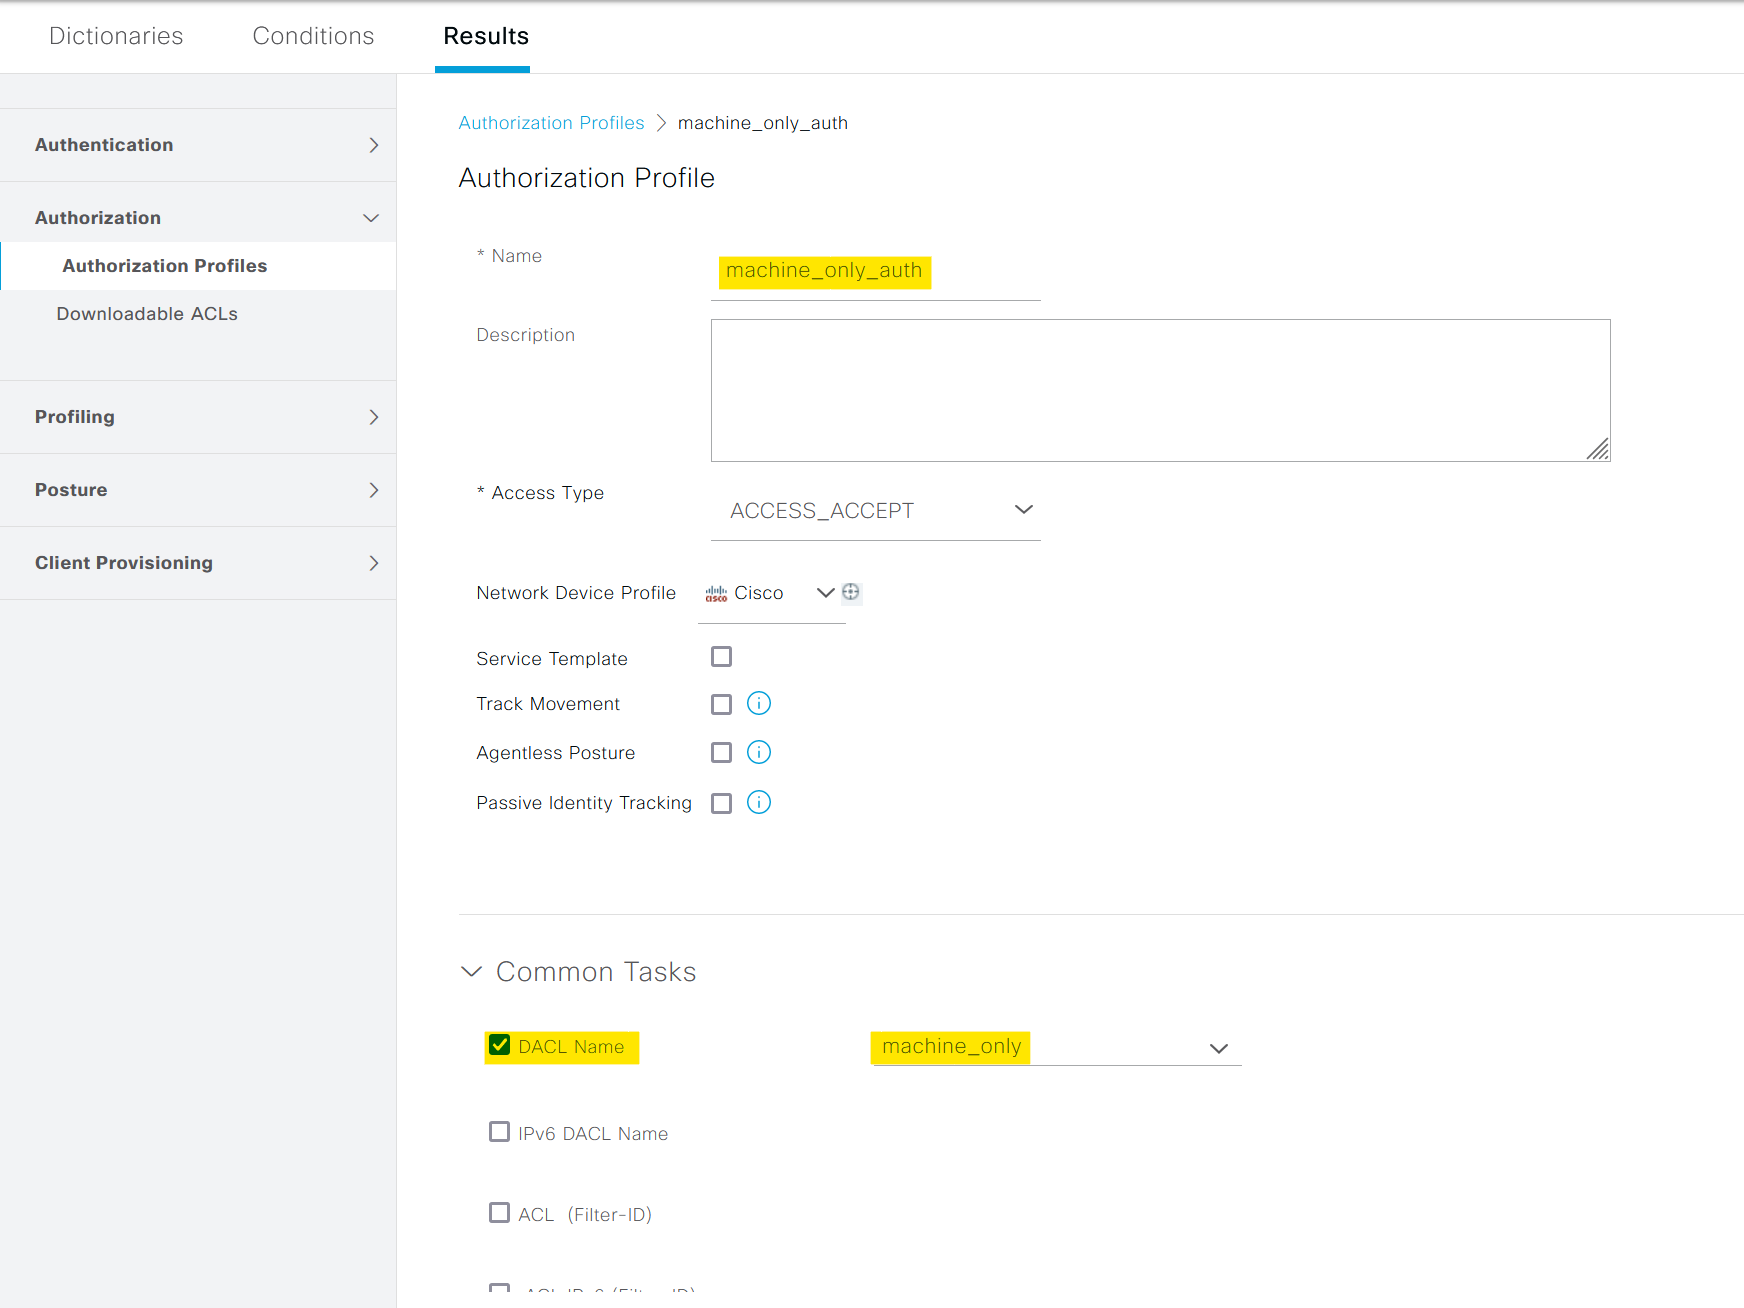
Task: Switch to the Conditions tab
Action: 313,36
